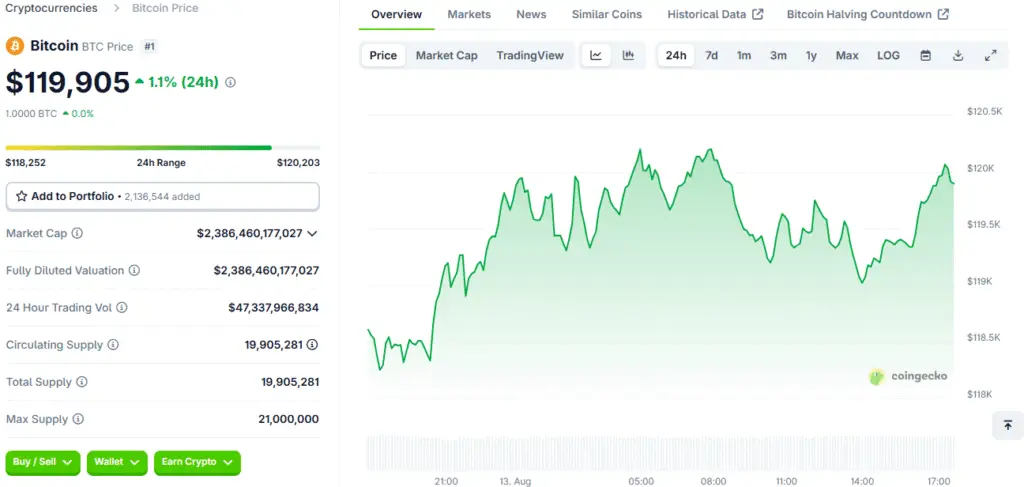This screenshot has width=1024, height=487.
Task: Click the $118,252 range low value
Action: pyautogui.click(x=25, y=163)
